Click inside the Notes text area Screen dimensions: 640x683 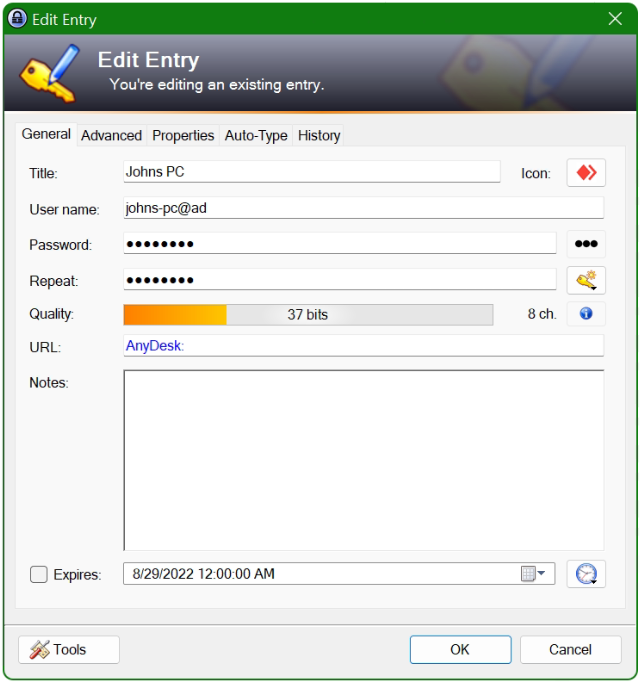363,460
